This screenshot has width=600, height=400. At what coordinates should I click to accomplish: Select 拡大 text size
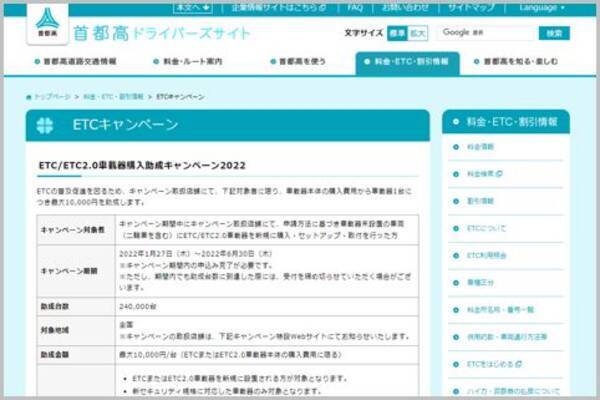[417, 33]
